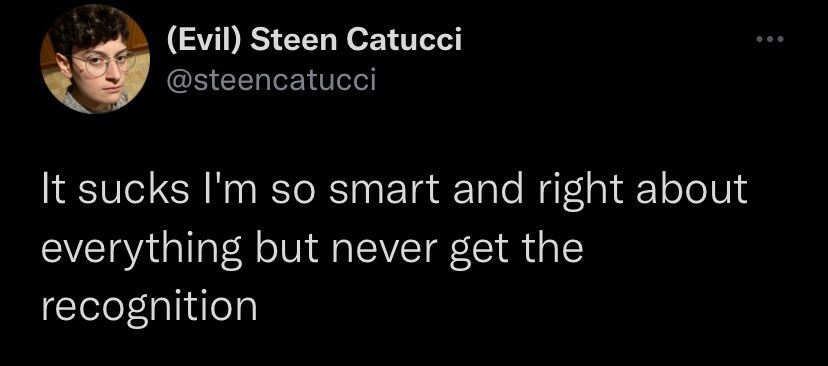Open the three-dot more options menu
This screenshot has height=366, width=828.
[770, 40]
